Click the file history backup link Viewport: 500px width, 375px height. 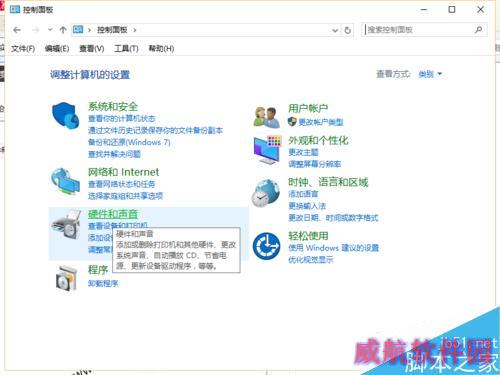tap(155, 130)
